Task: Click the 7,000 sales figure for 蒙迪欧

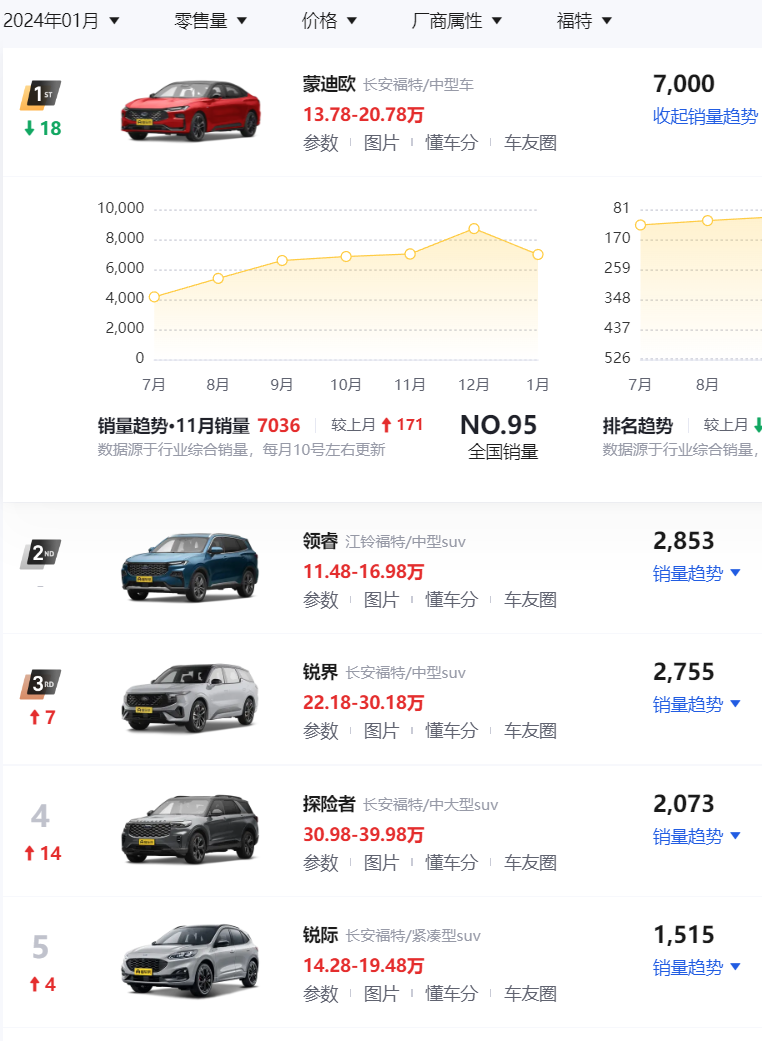Action: click(684, 84)
